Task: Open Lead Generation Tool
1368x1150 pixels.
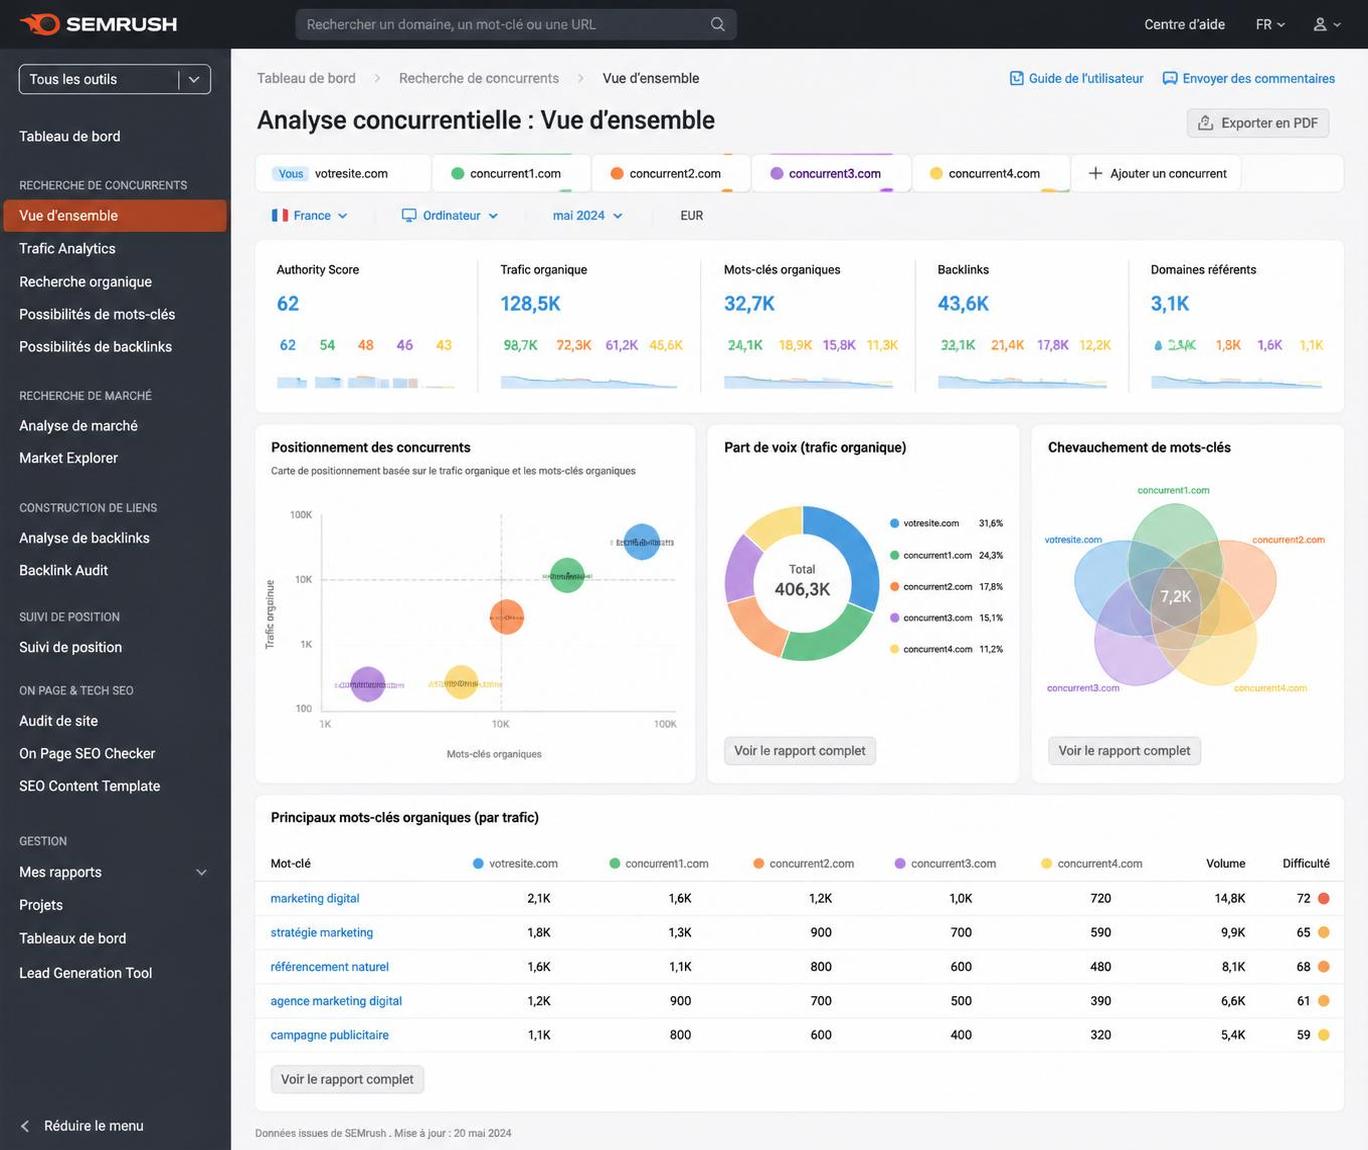Action: 85,972
